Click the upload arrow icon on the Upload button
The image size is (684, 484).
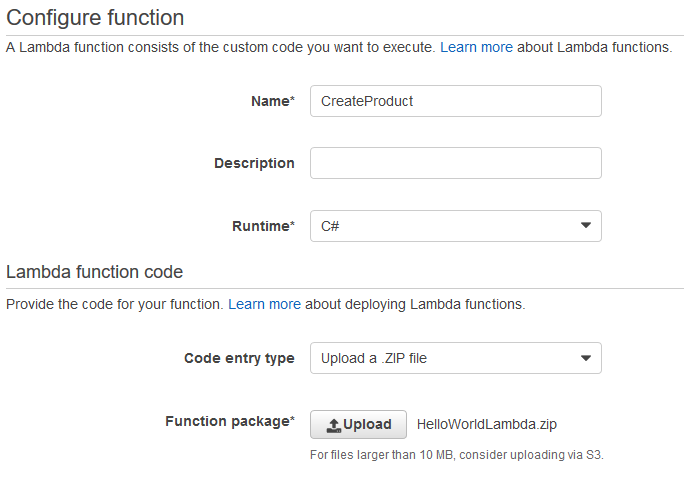pos(334,425)
